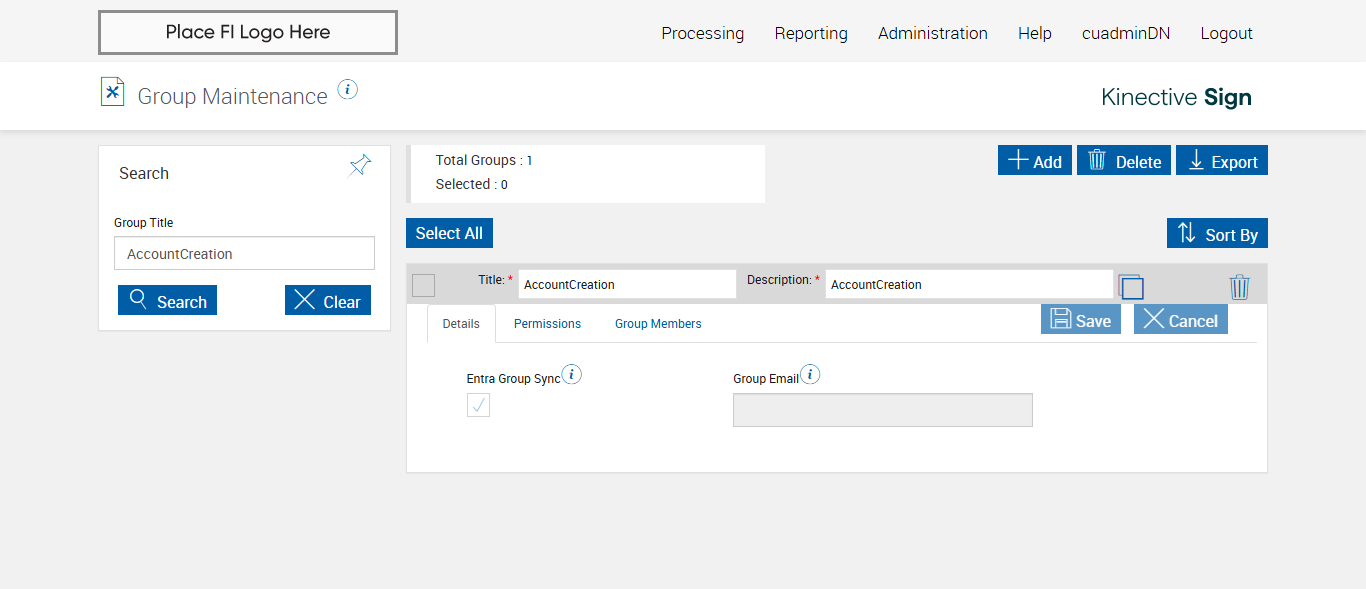Click the Select All button
1366x589 pixels.
449,233
